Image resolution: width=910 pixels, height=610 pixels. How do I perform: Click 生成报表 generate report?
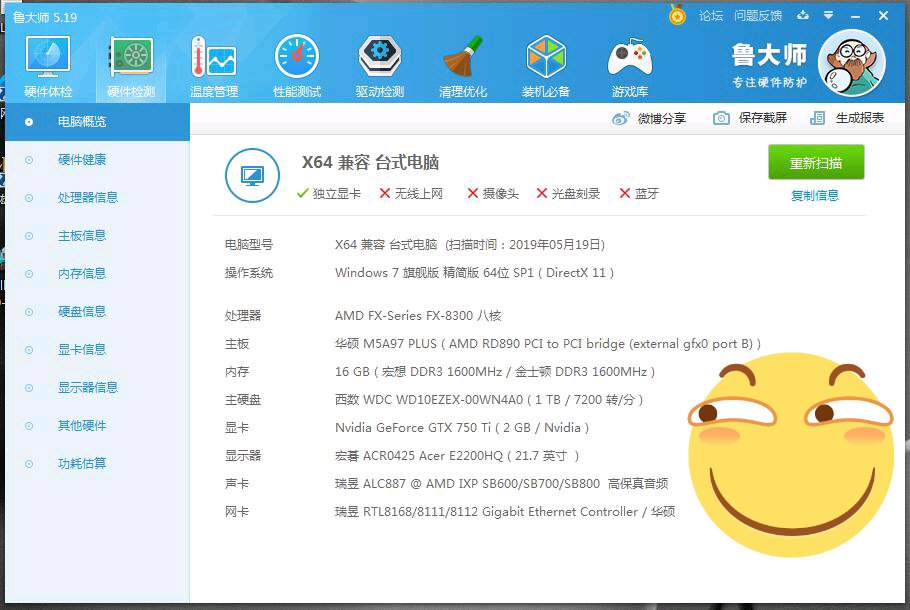tap(847, 118)
